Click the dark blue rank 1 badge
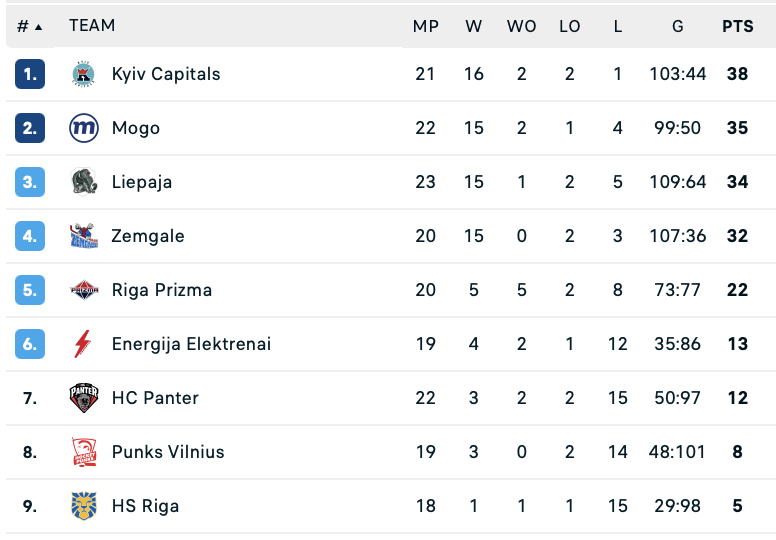 (30, 74)
